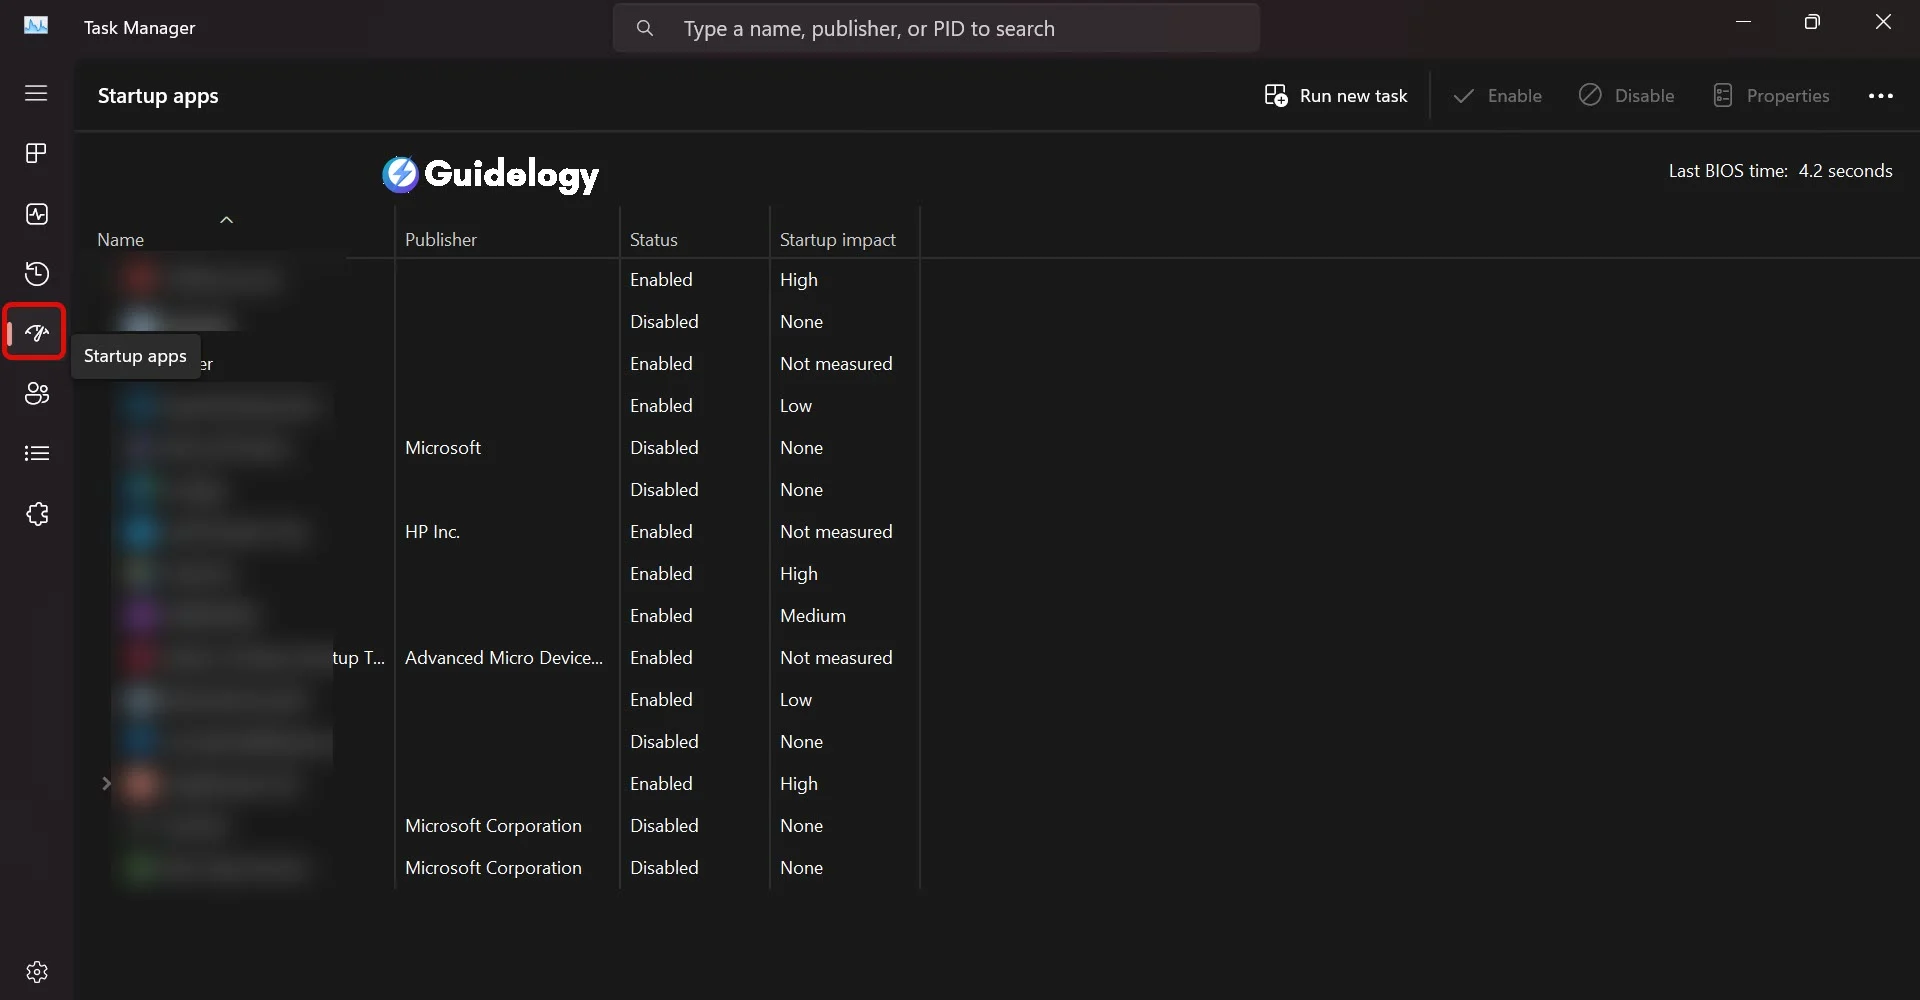Go to the Processes page icon

[36, 153]
